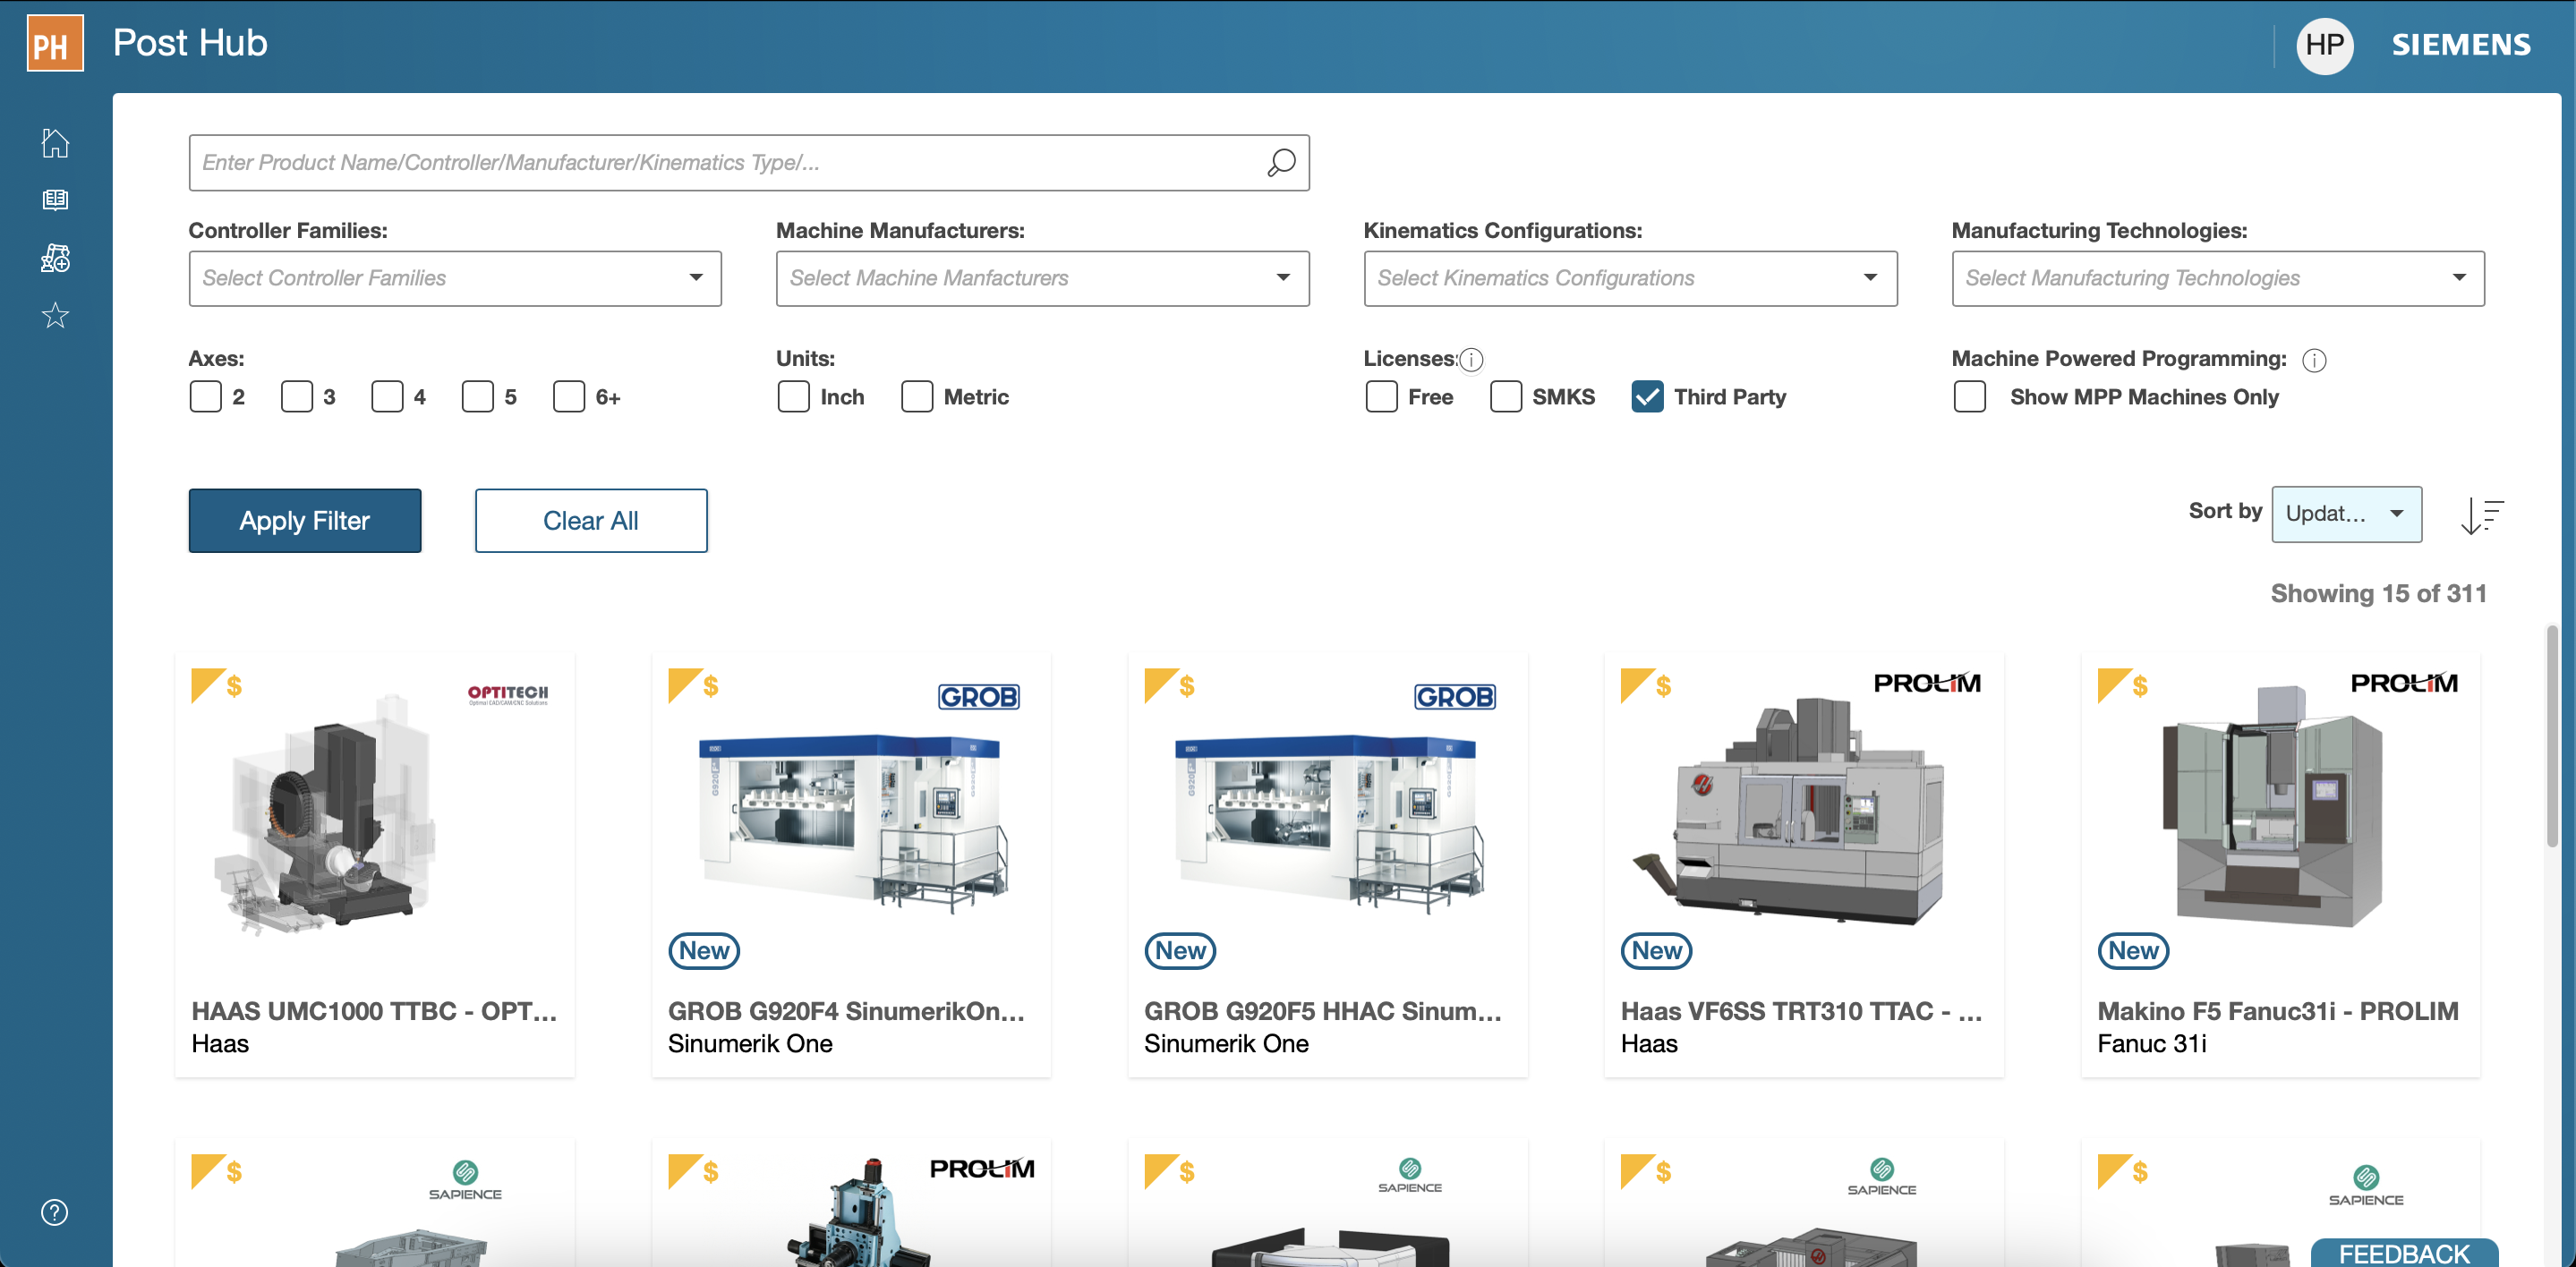Screen dimensions: 2576x1267
Task: Enable the 5 axes checkbox
Action: pos(477,397)
